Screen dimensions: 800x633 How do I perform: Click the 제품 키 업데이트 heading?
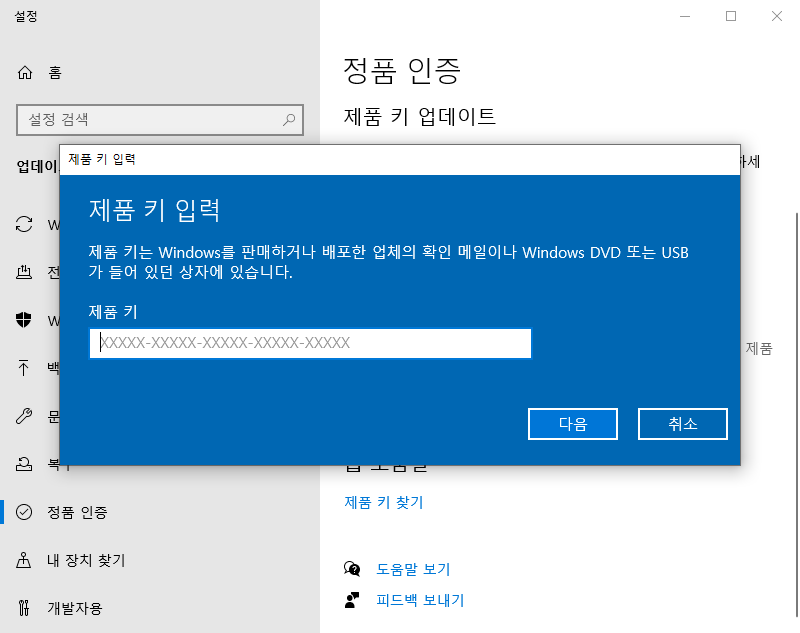[419, 117]
